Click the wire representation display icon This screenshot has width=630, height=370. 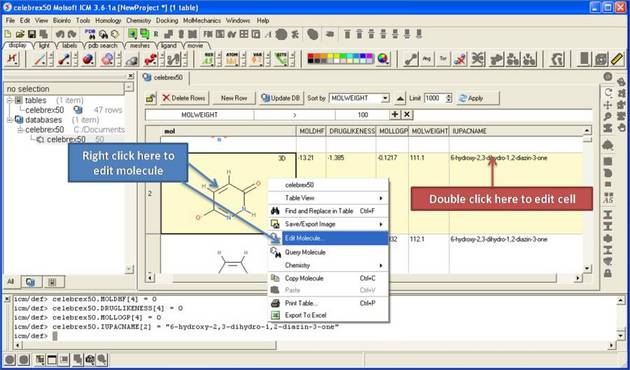coord(40,59)
